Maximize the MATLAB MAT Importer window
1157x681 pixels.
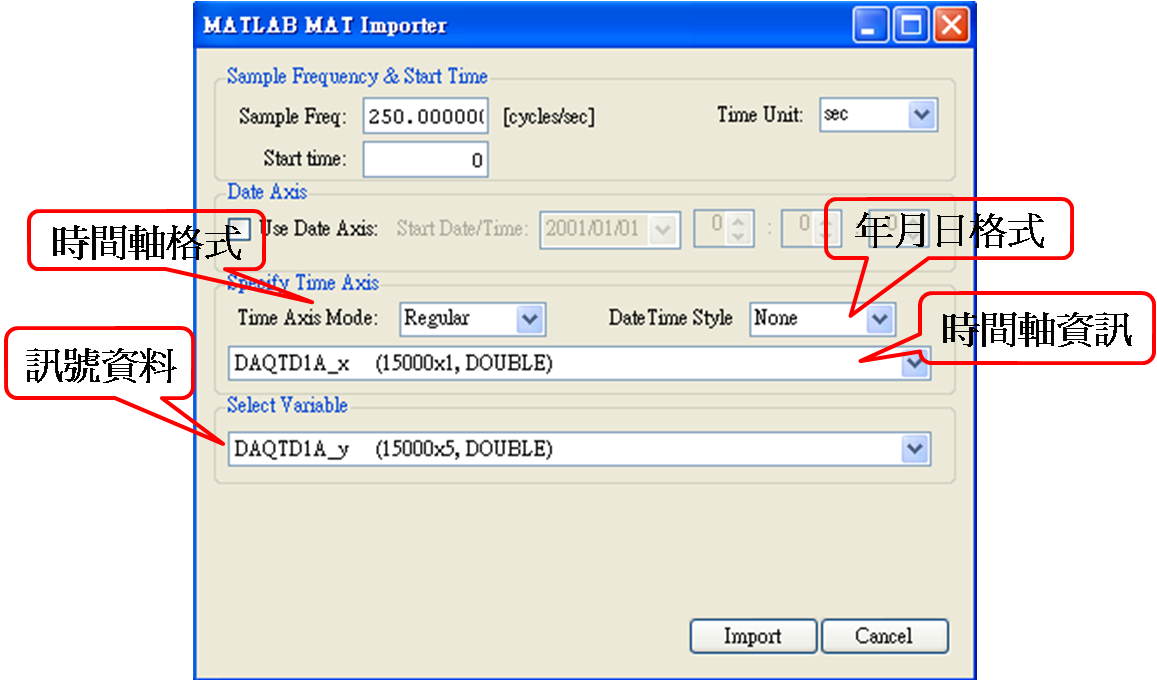pos(910,25)
